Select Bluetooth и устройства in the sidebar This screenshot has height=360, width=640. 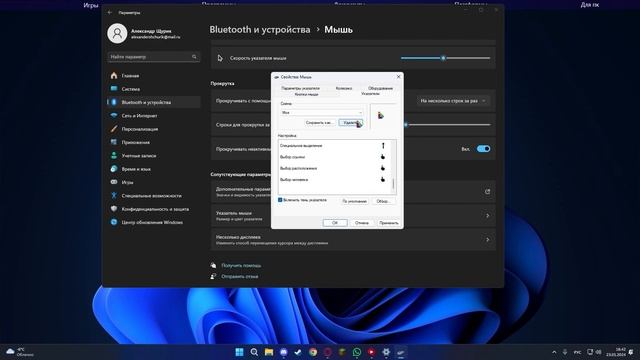pos(153,102)
